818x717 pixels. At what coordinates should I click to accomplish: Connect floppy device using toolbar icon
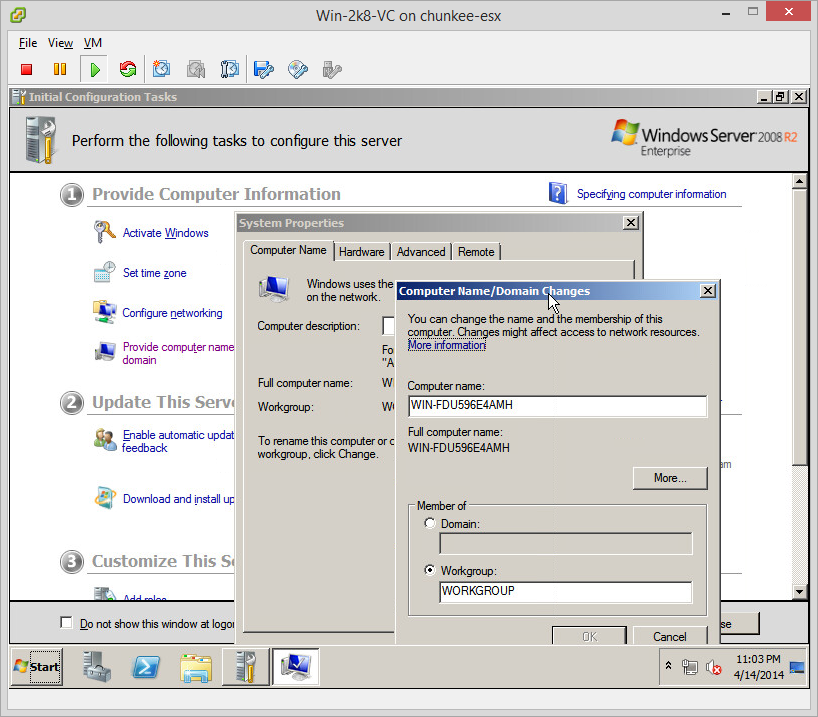coord(264,69)
